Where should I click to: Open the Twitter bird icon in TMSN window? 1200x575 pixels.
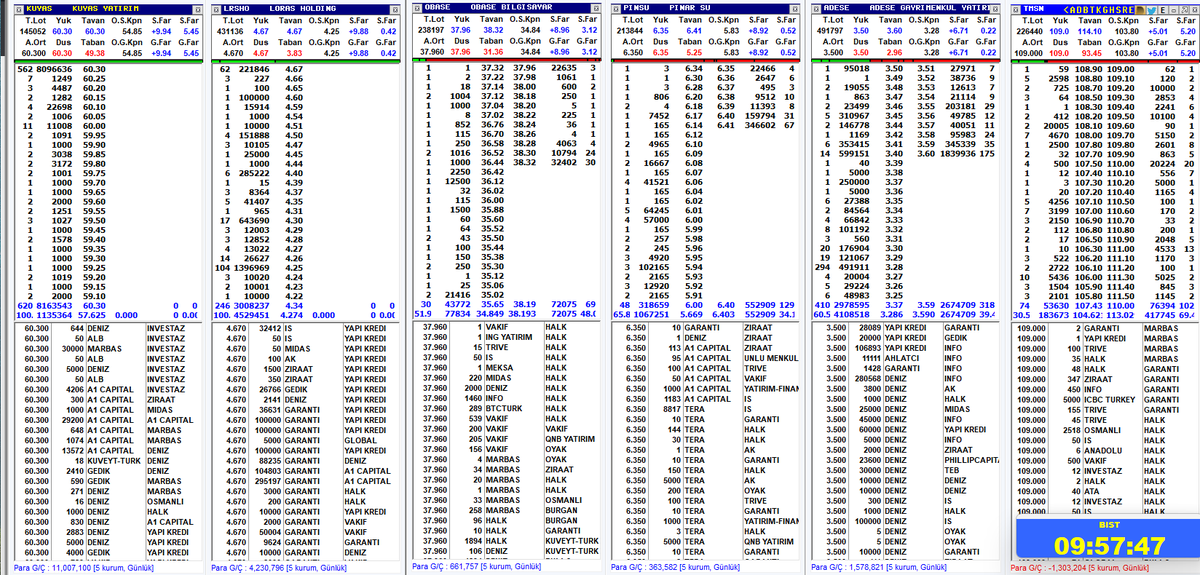pyautogui.click(x=1151, y=10)
